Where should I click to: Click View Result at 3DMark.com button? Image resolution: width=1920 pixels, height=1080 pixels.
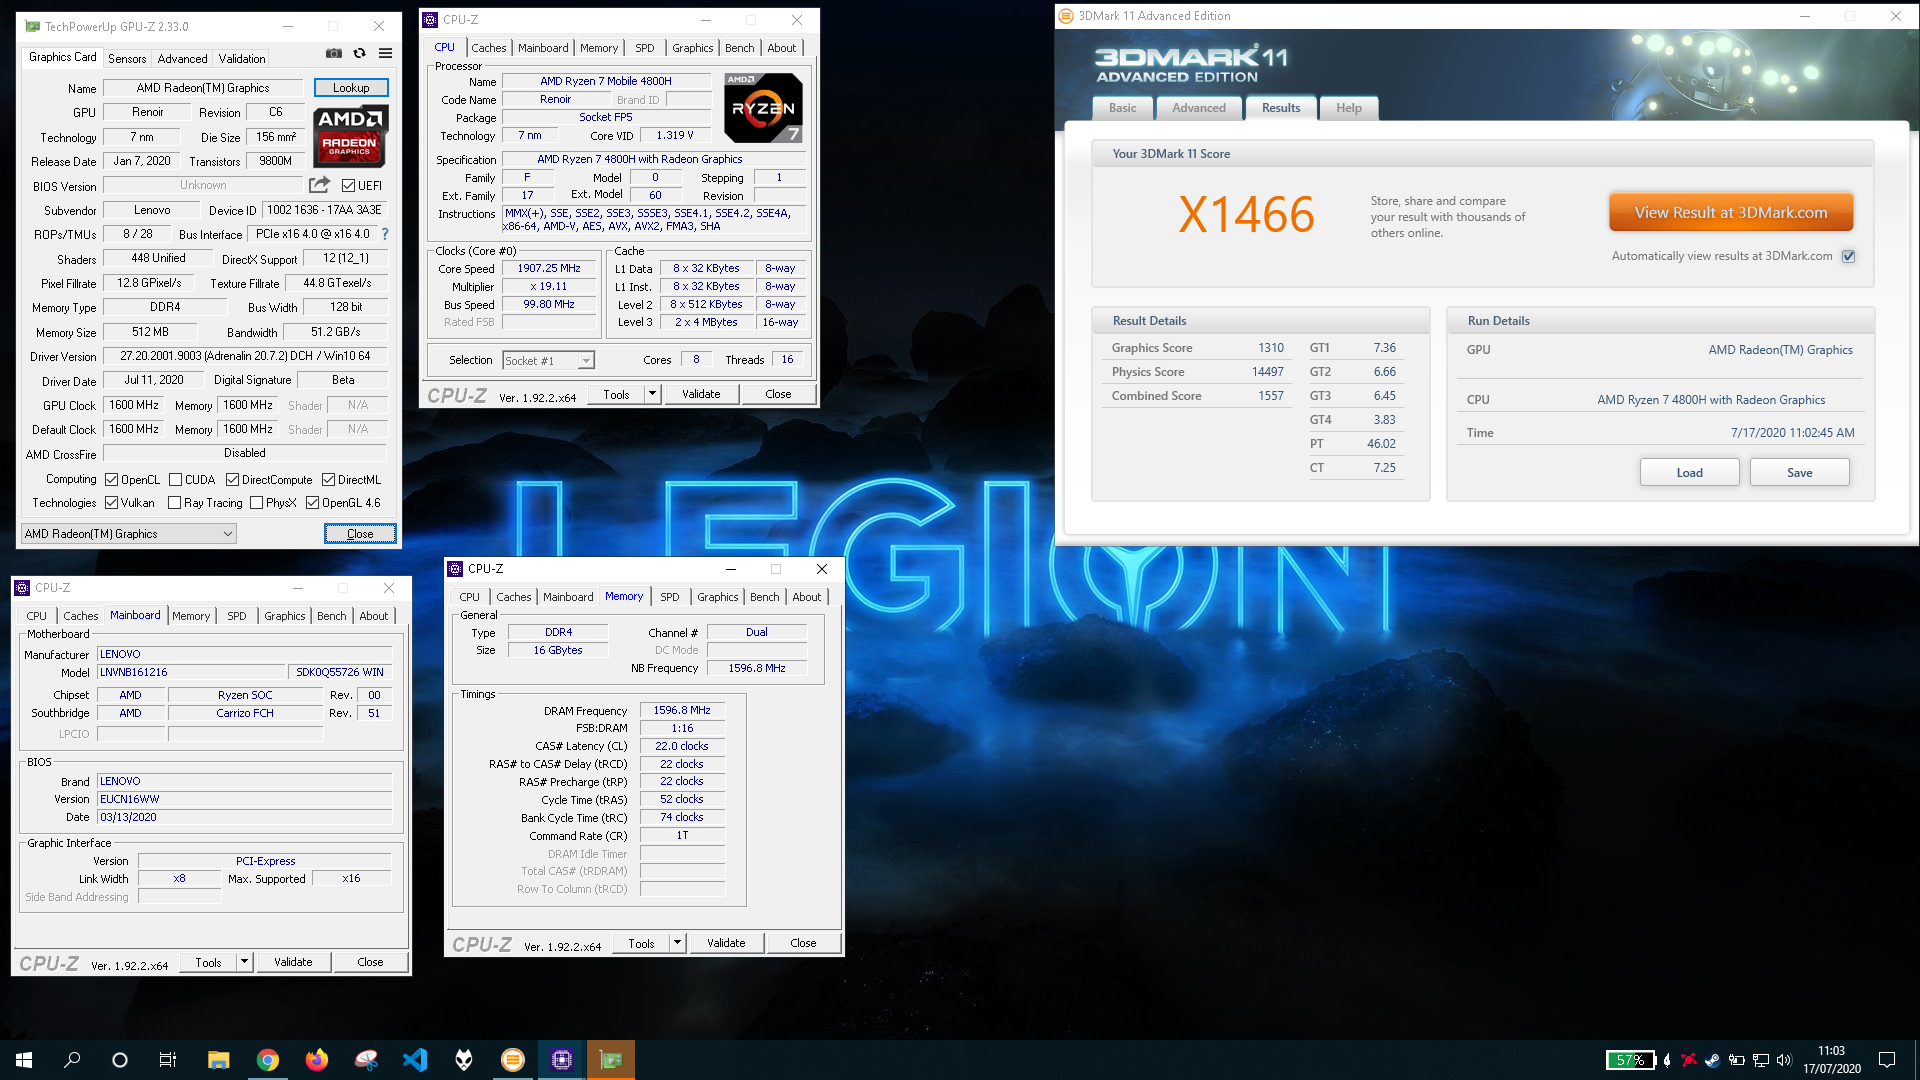coord(1731,212)
